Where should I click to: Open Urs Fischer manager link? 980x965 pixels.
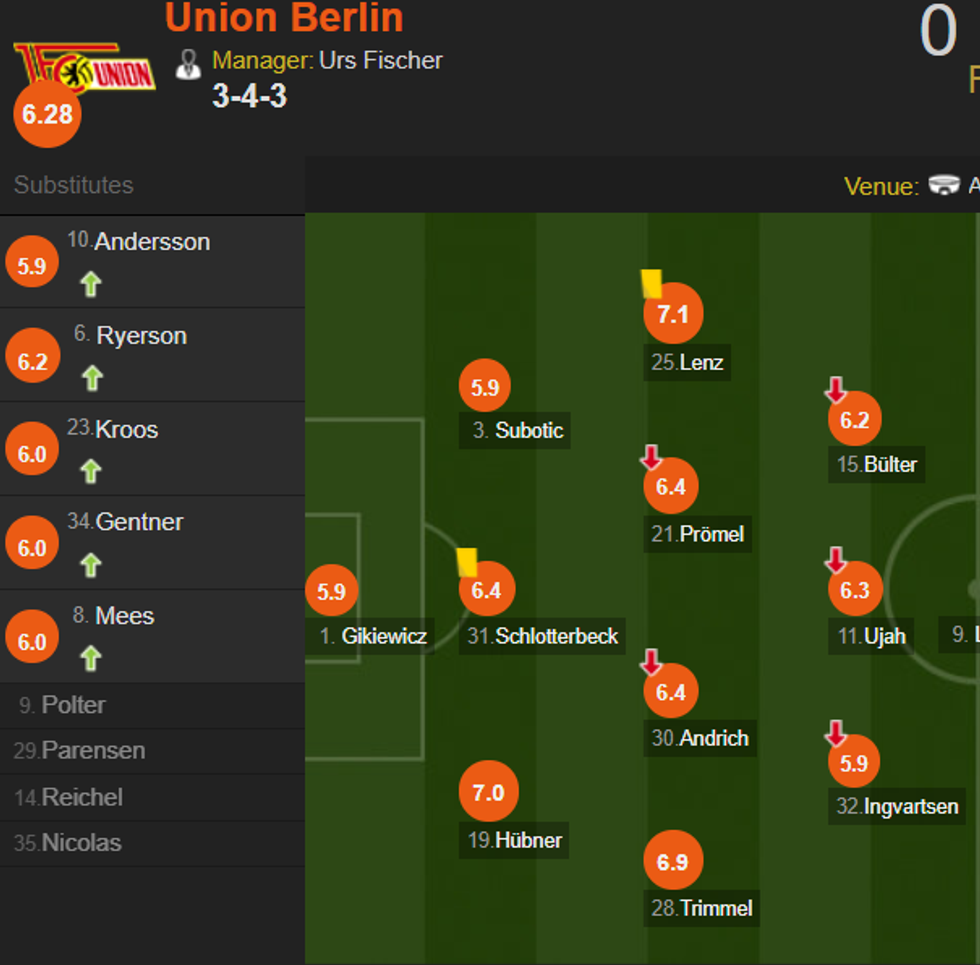pyautogui.click(x=380, y=60)
